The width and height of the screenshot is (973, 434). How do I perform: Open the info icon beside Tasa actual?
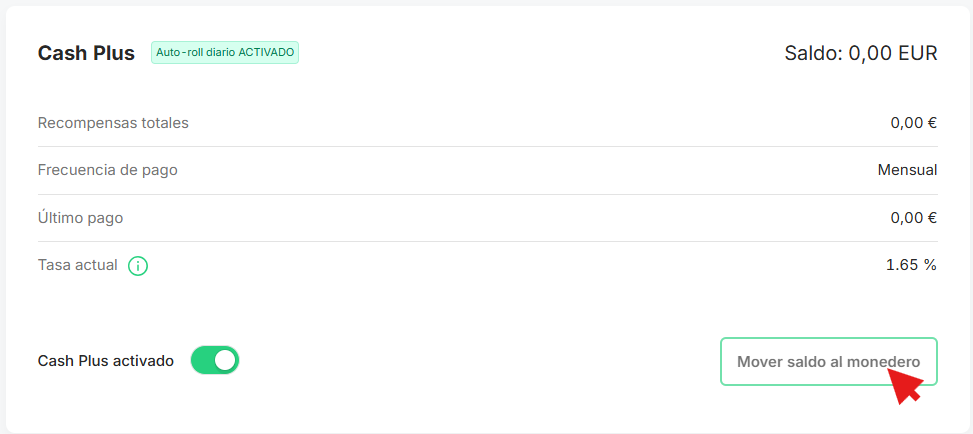[x=138, y=266]
